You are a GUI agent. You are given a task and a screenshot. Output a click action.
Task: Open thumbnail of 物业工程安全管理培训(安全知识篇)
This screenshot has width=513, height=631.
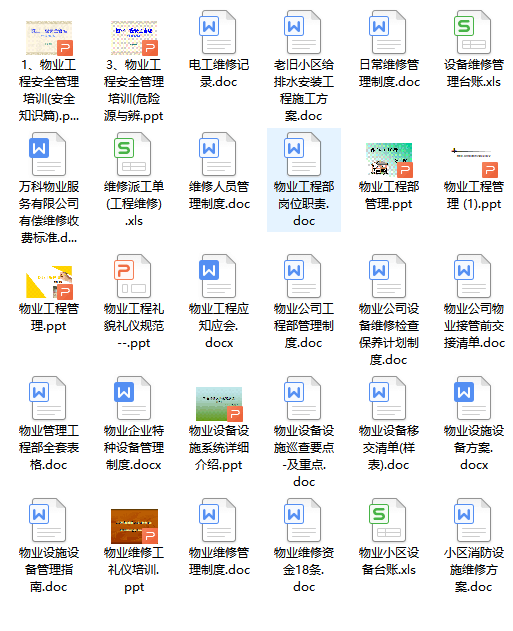click(49, 38)
